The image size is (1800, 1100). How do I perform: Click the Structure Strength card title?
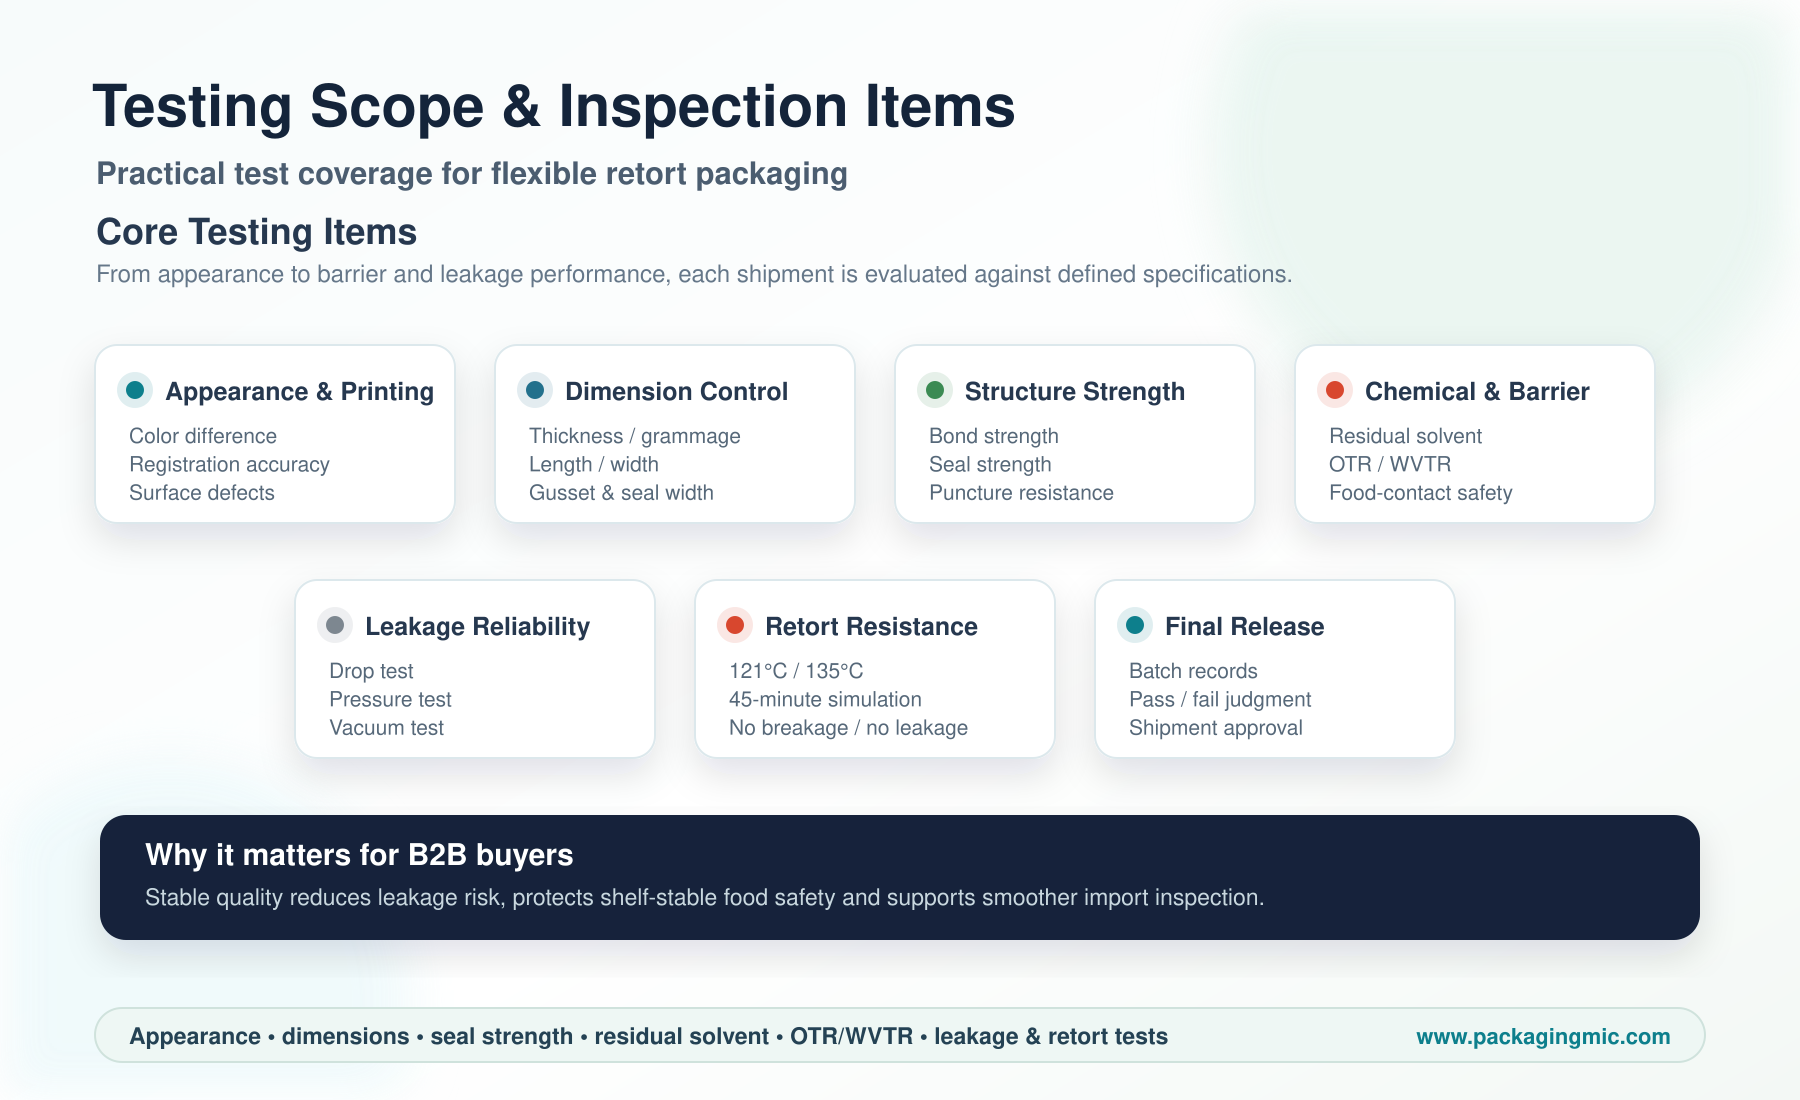pos(1075,391)
